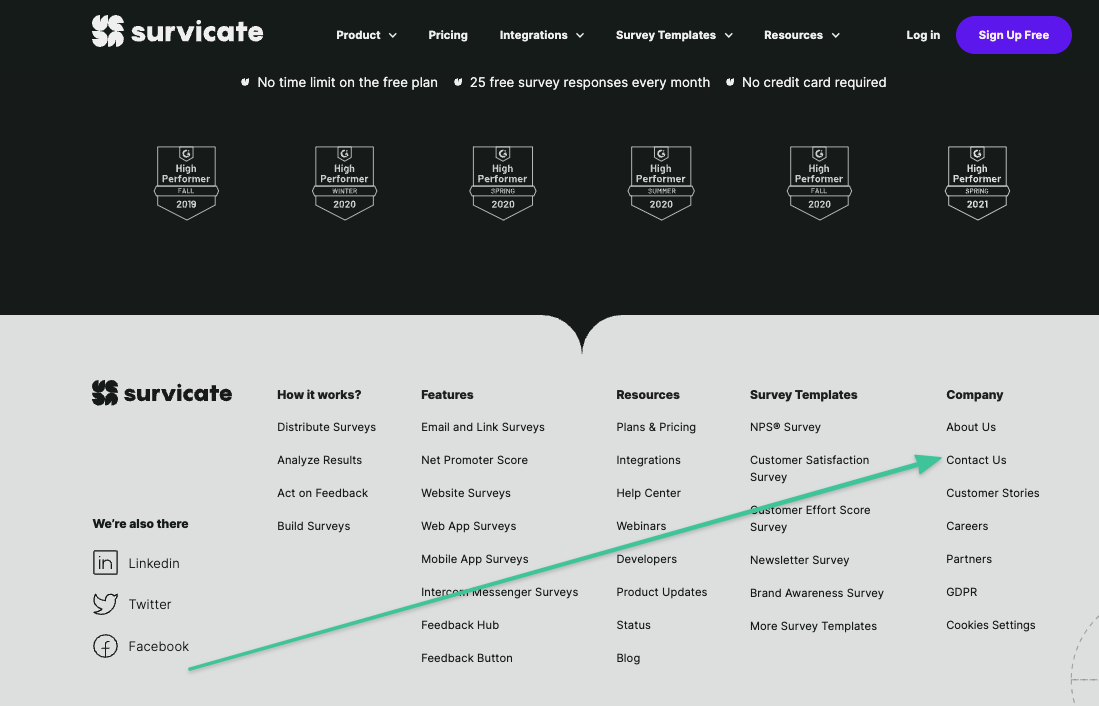Visit the Feedback Hub link
The image size is (1099, 706).
pos(460,625)
